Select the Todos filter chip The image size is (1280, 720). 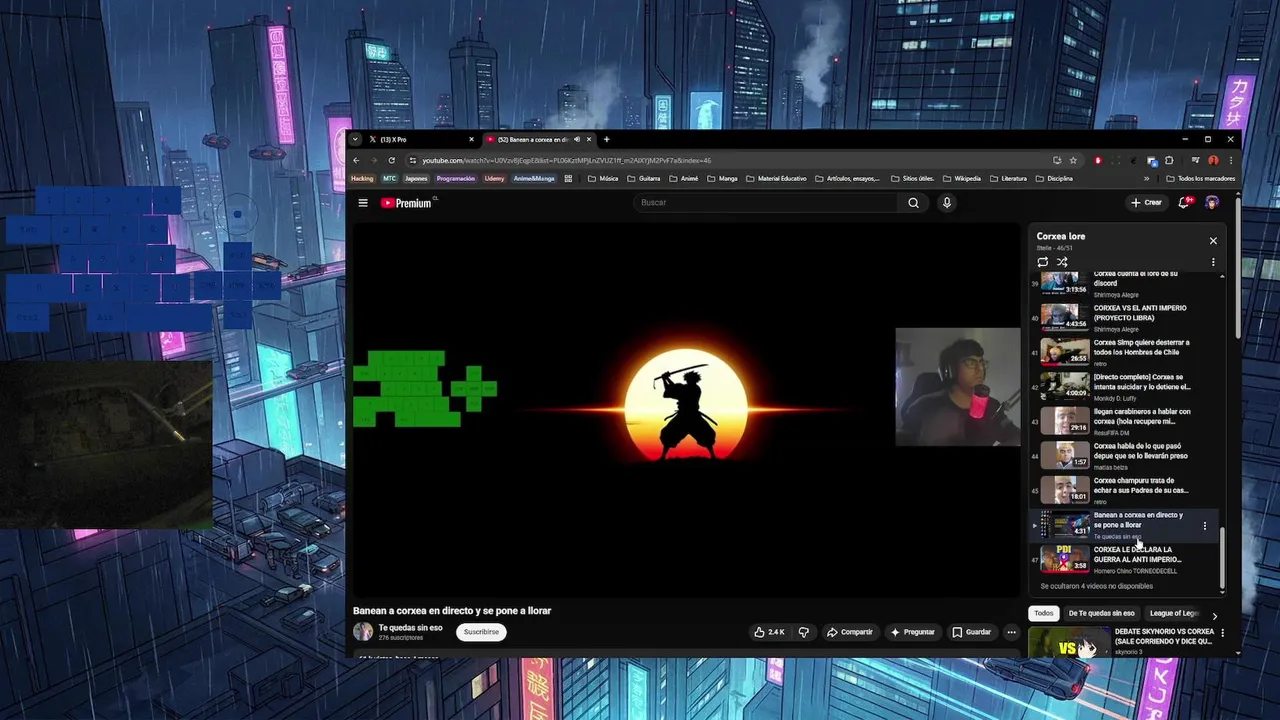(x=1044, y=613)
